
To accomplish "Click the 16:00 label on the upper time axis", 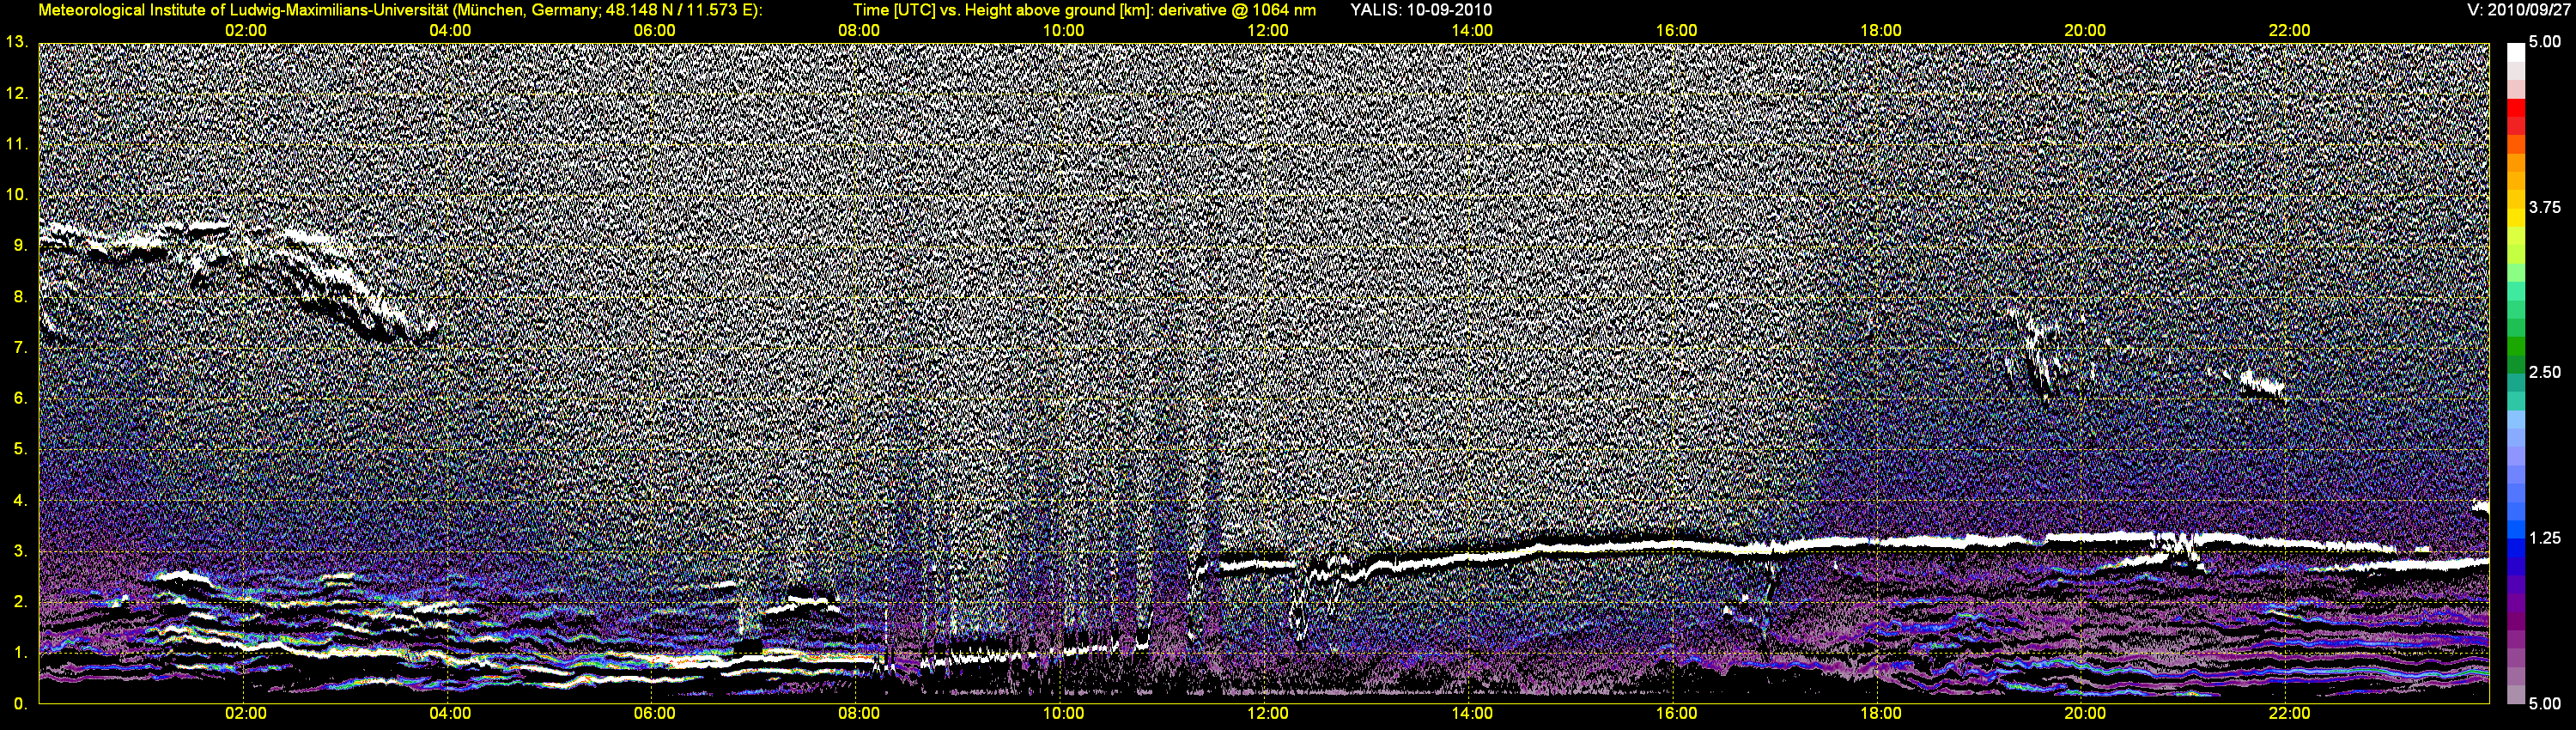I will [x=1676, y=31].
